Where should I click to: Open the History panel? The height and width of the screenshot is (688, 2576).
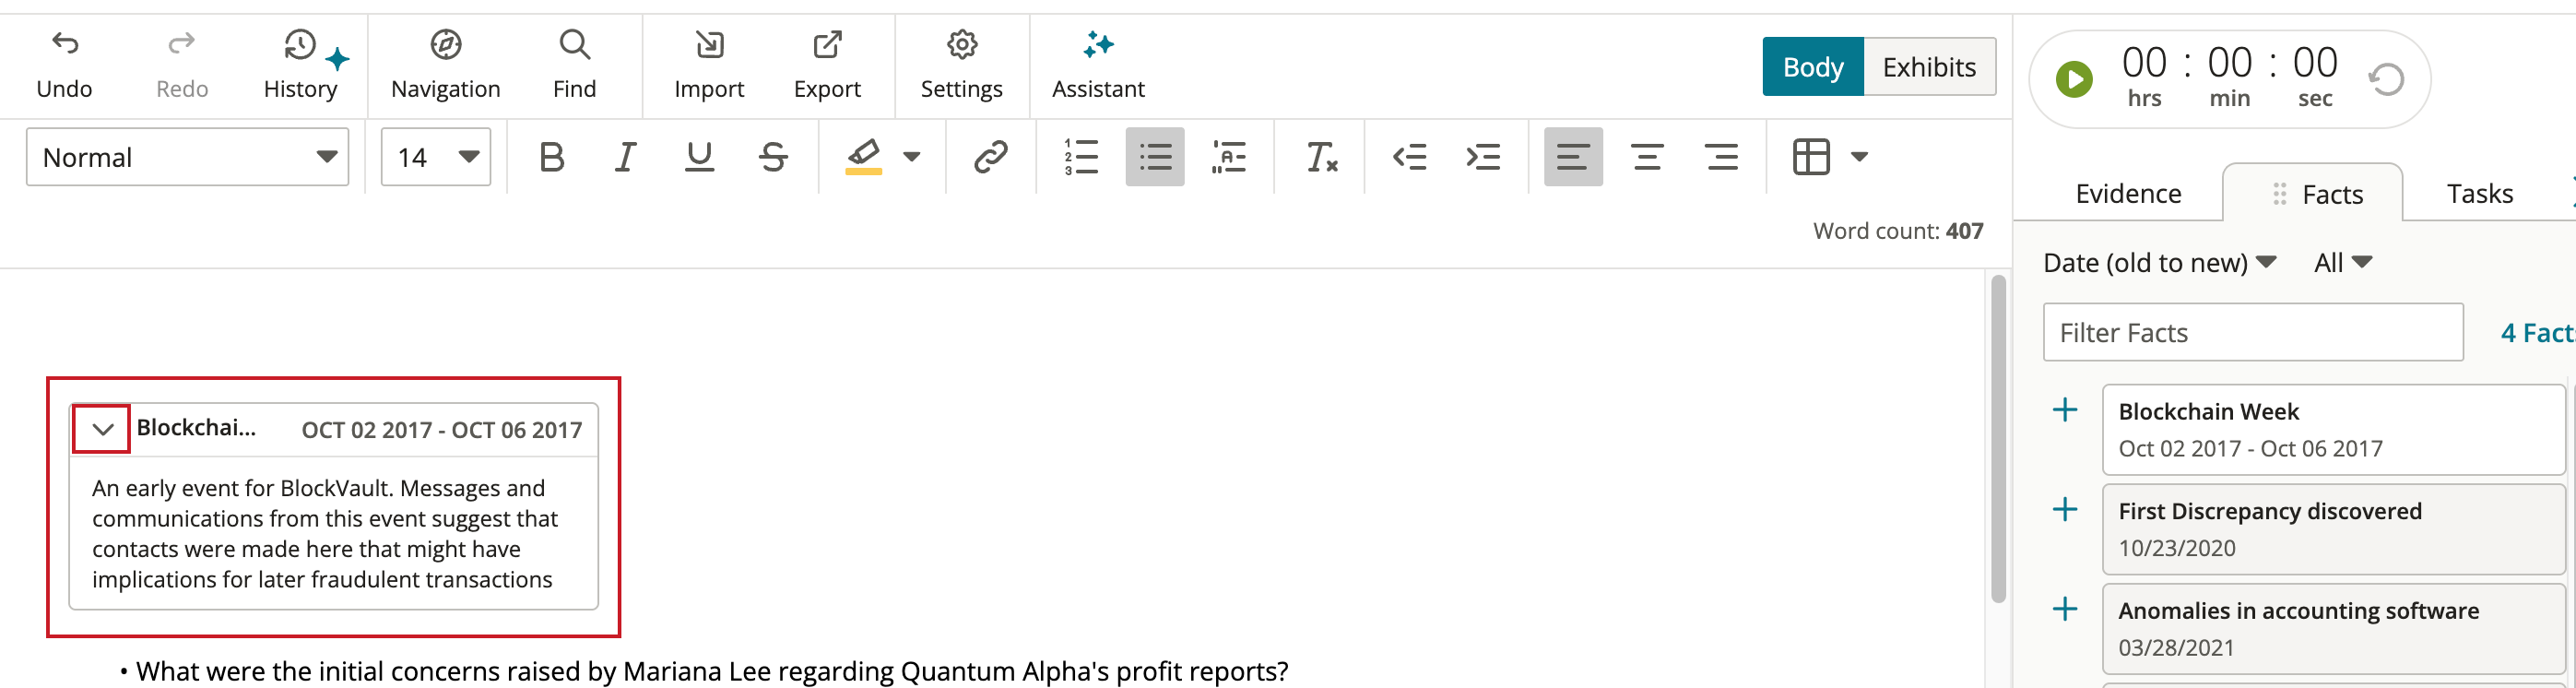point(301,66)
